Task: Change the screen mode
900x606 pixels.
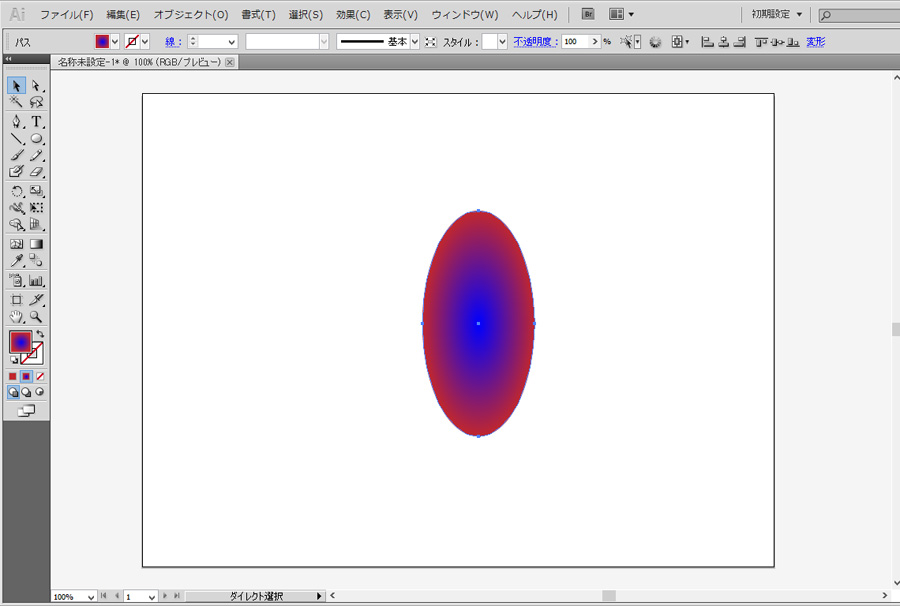Action: click(x=26, y=411)
